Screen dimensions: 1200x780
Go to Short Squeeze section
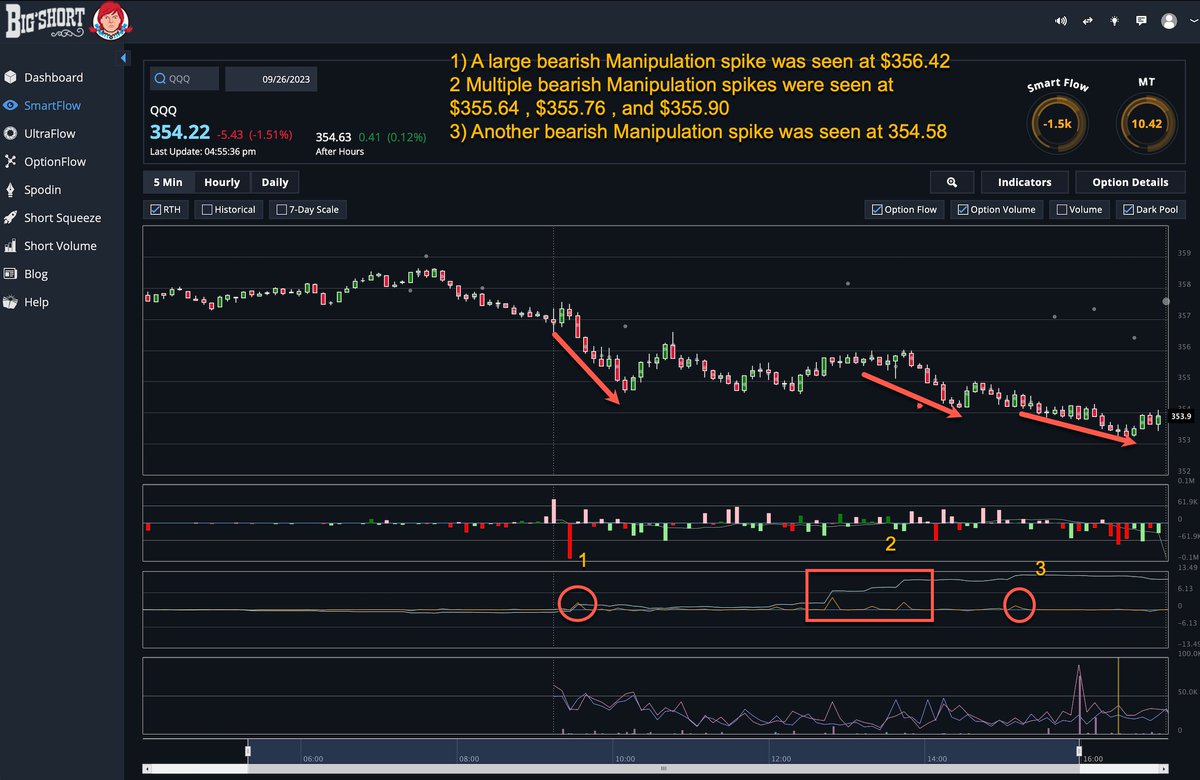[63, 217]
